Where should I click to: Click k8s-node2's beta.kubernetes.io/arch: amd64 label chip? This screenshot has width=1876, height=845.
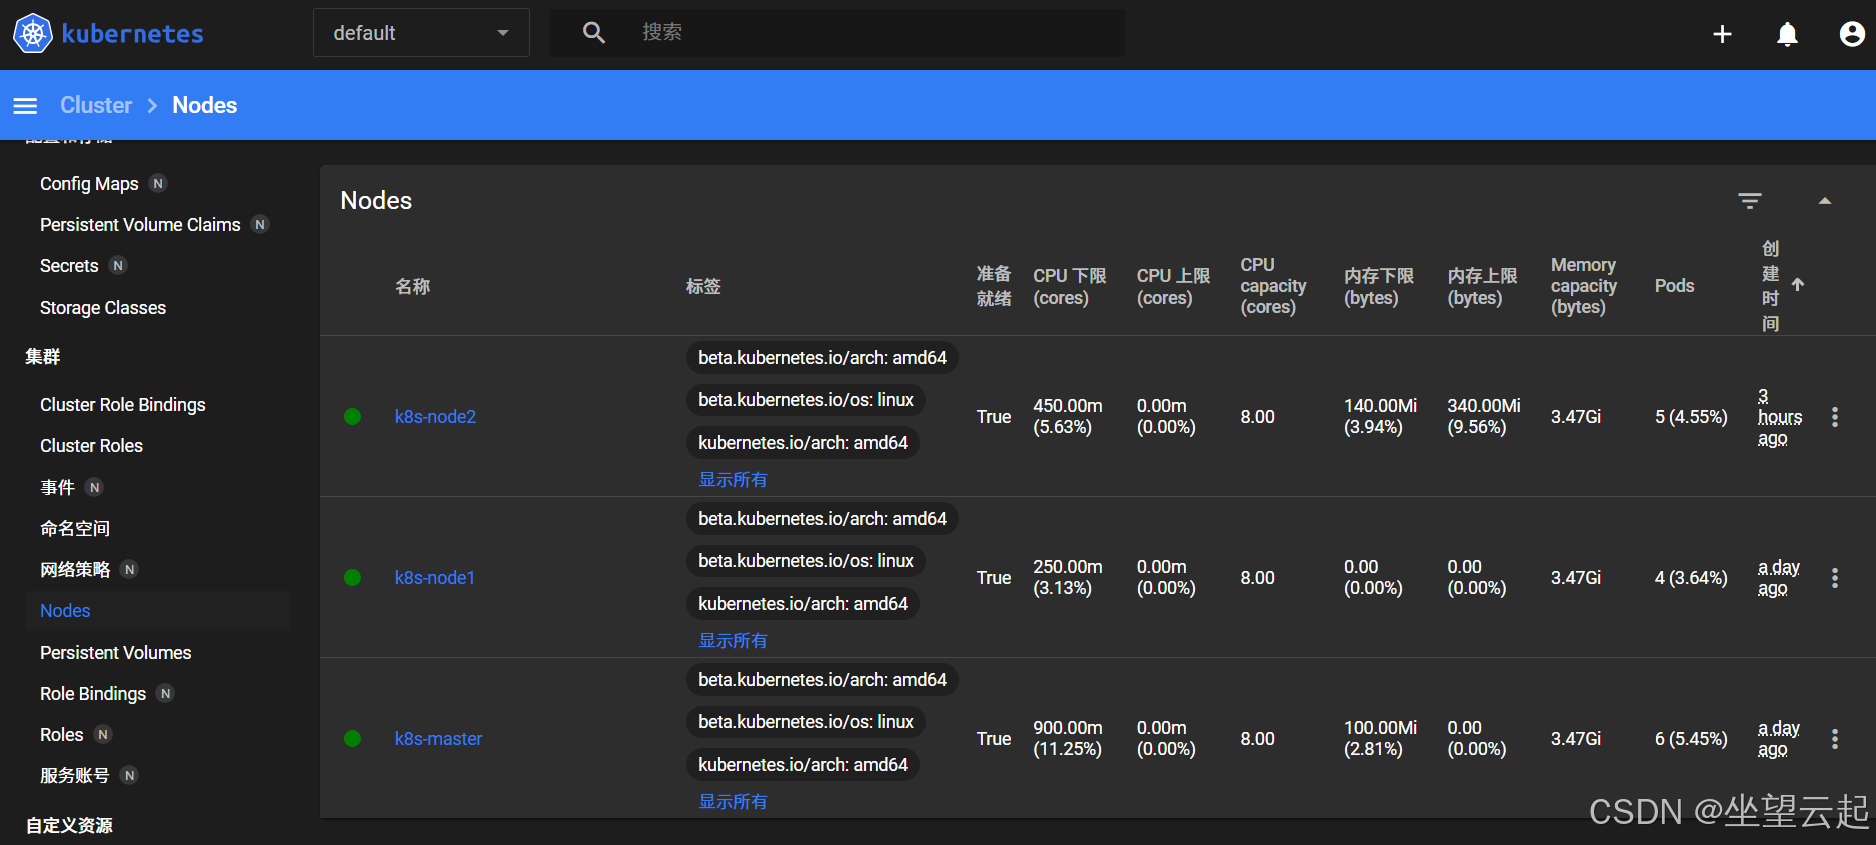click(822, 358)
